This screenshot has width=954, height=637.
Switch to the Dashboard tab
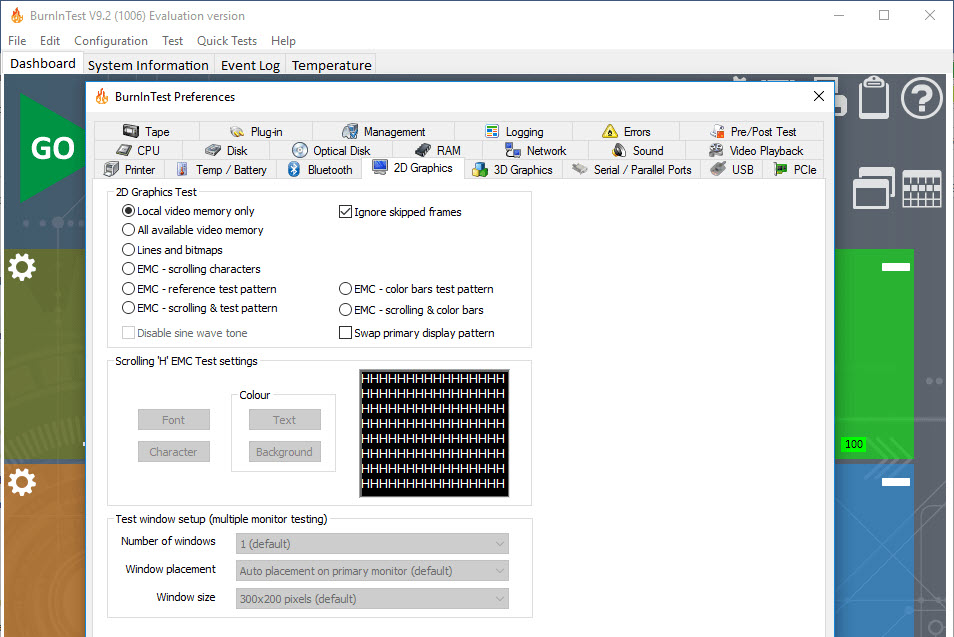pos(43,63)
